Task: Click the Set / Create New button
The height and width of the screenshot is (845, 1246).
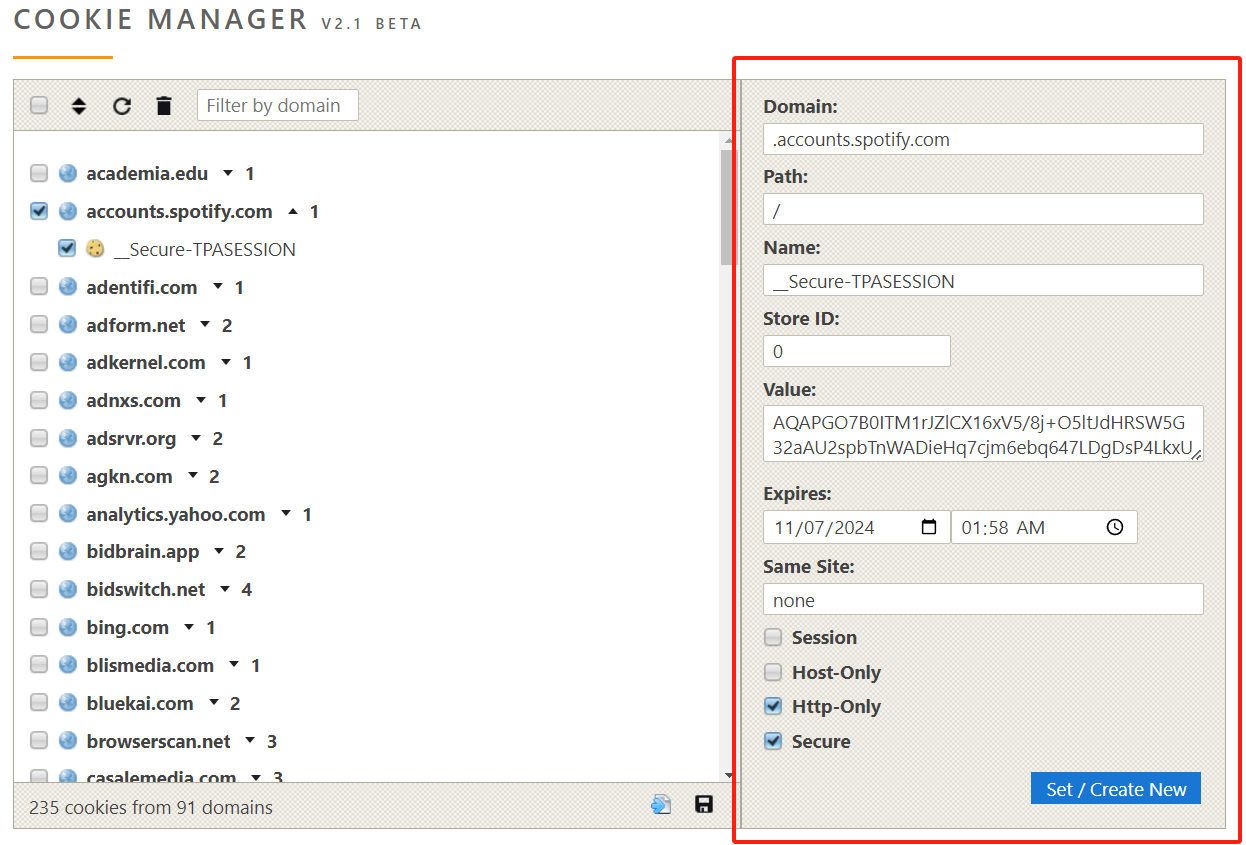Action: [1115, 788]
